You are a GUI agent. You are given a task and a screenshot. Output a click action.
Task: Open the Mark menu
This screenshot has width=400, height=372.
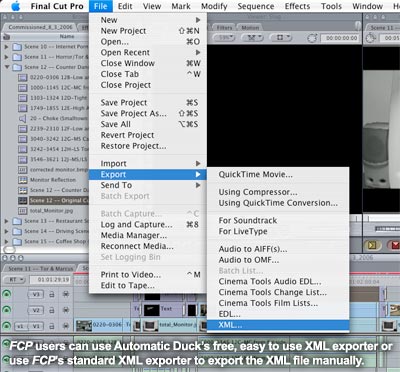181,6
